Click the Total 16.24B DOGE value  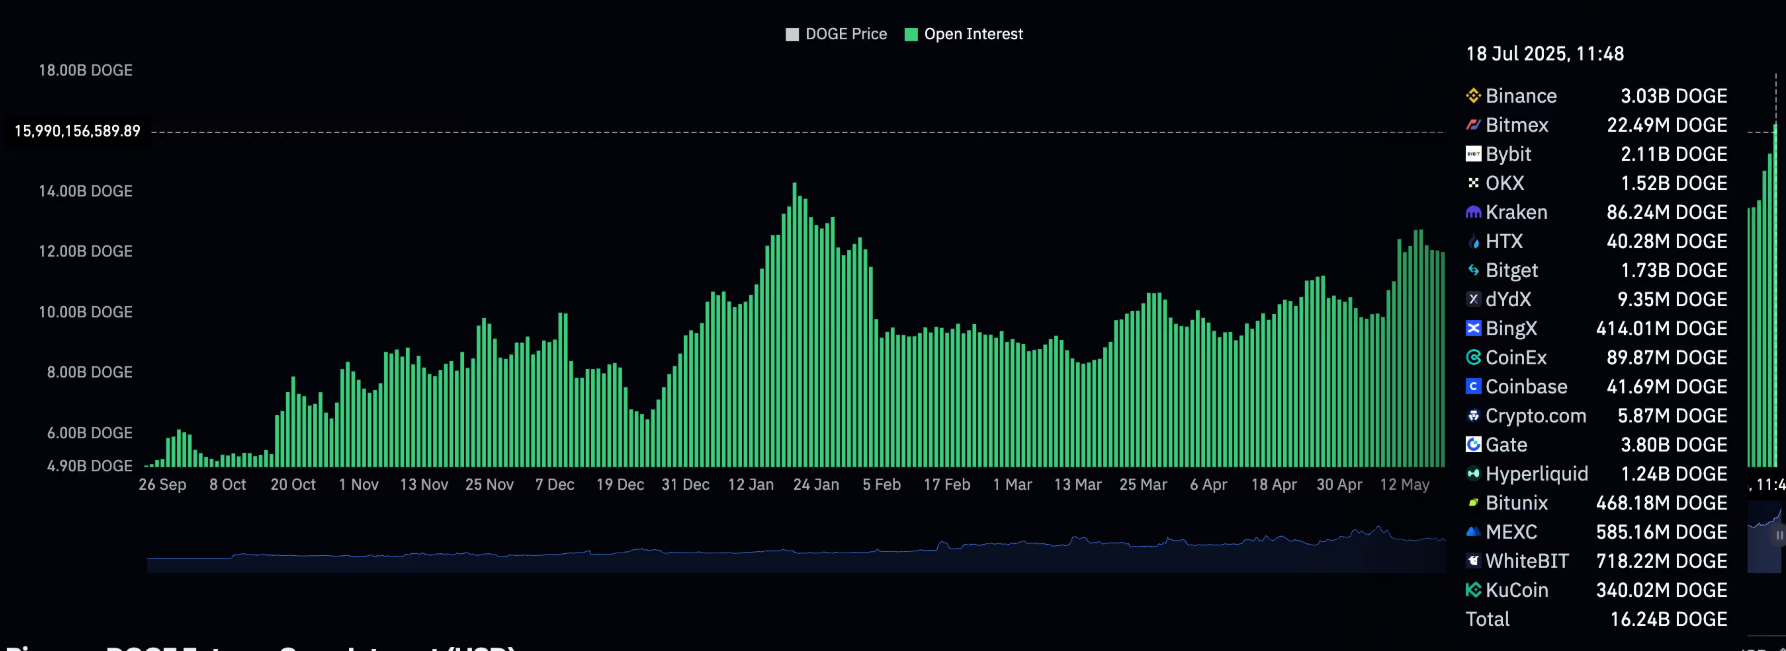click(1669, 619)
